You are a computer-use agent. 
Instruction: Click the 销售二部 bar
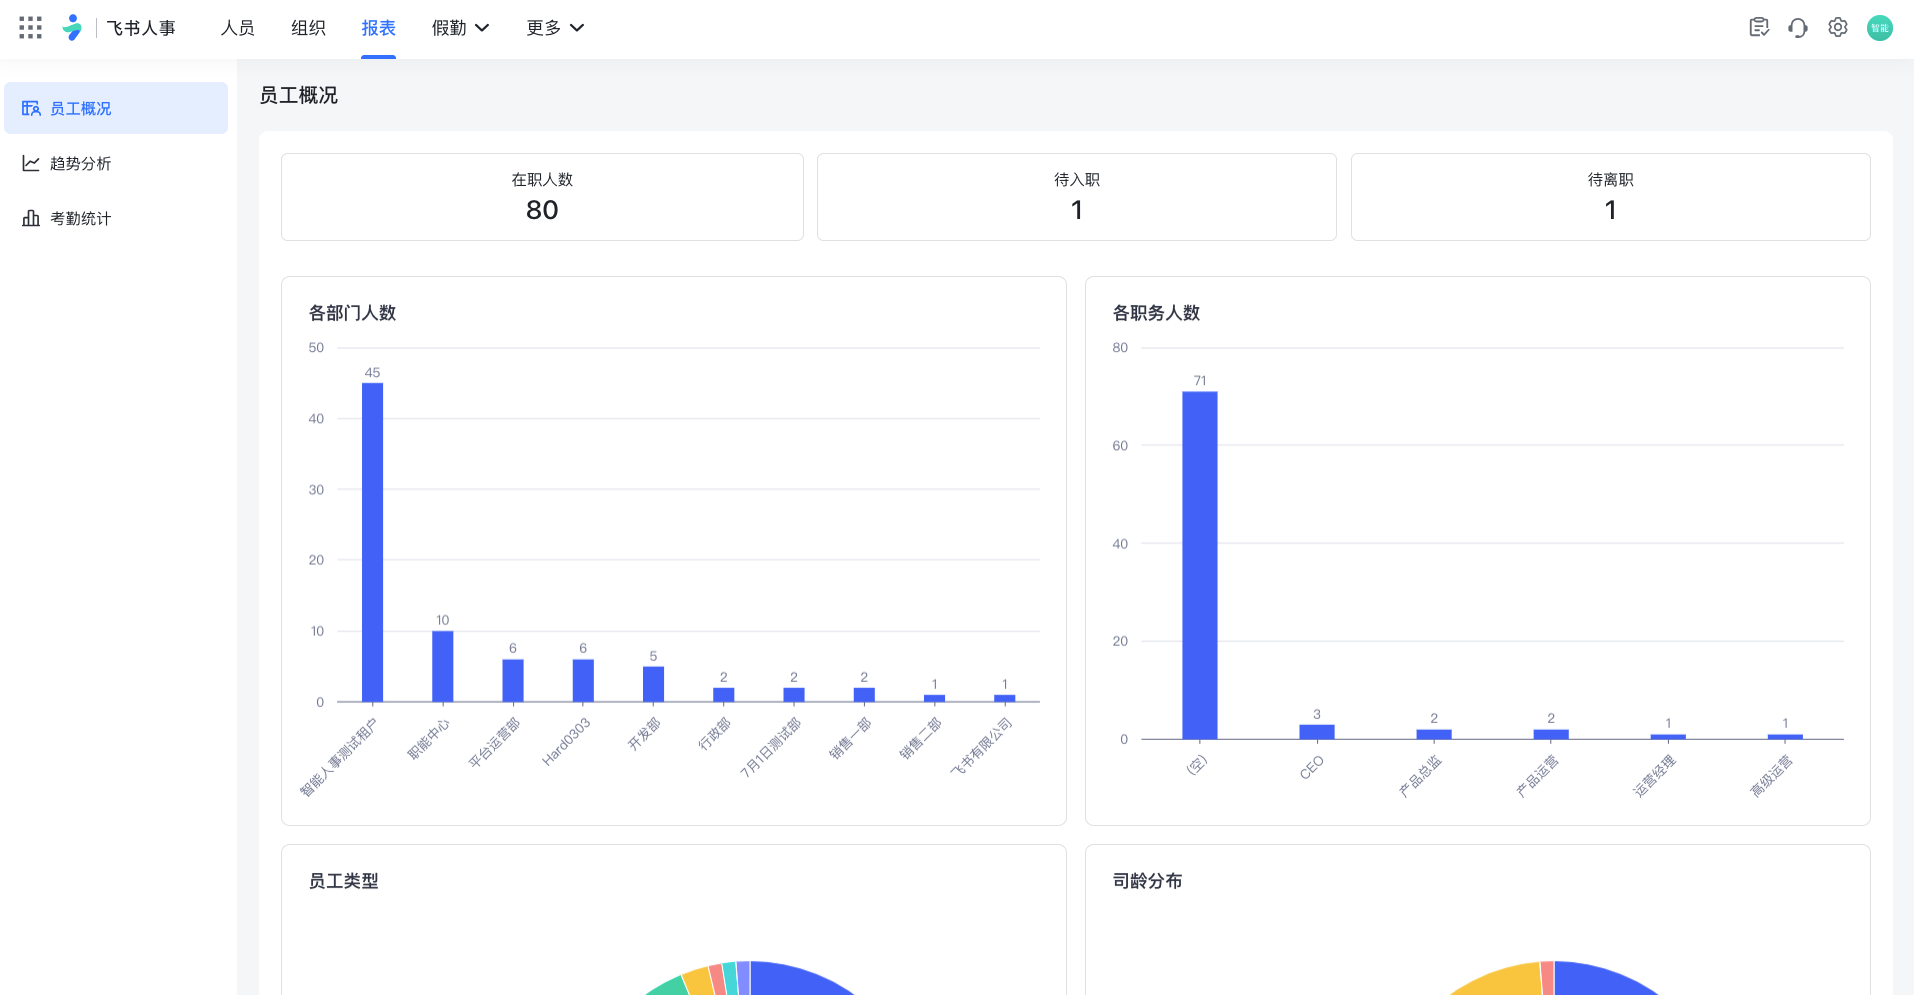935,698
